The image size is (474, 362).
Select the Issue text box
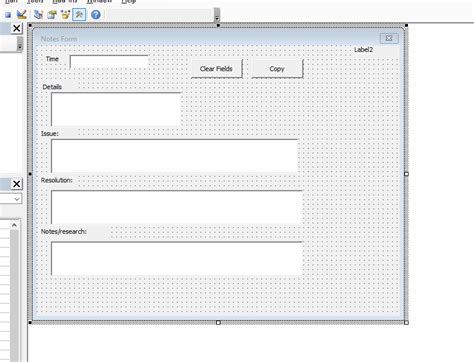click(174, 156)
